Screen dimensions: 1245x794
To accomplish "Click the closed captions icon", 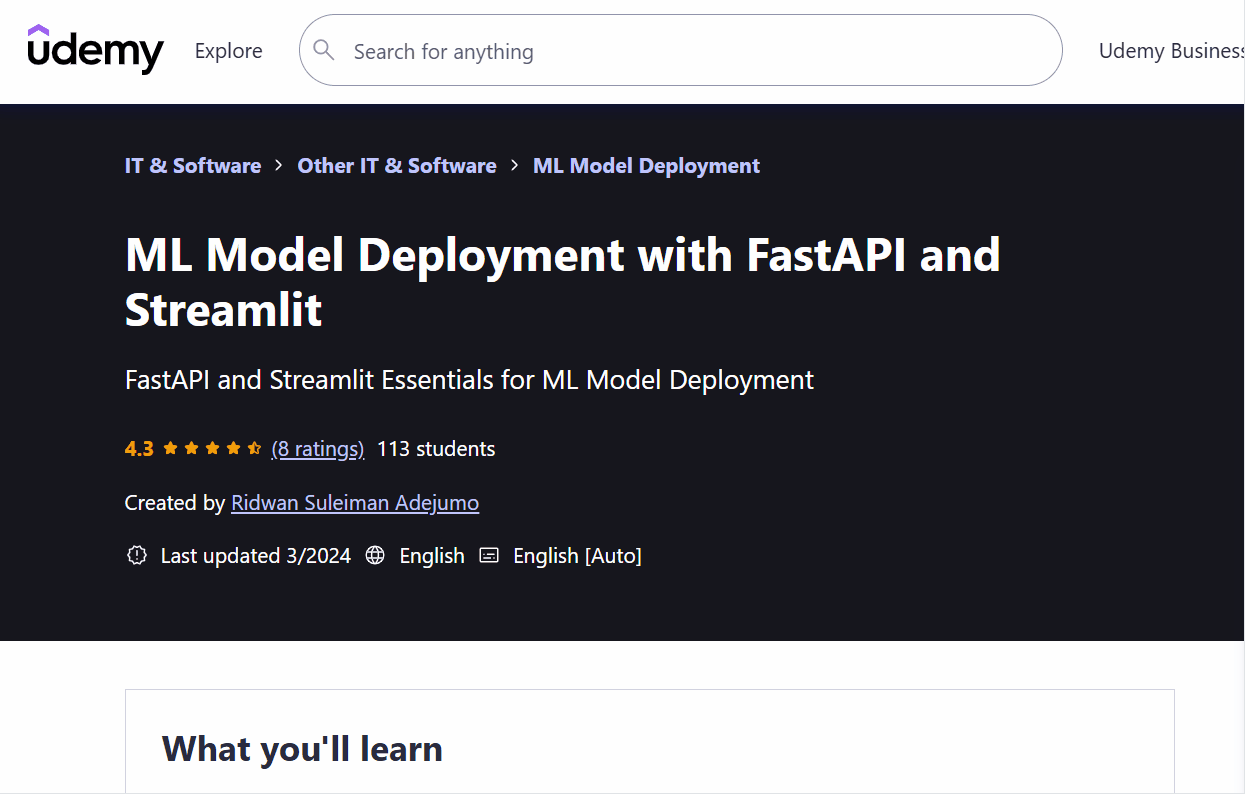I will tap(489, 555).
